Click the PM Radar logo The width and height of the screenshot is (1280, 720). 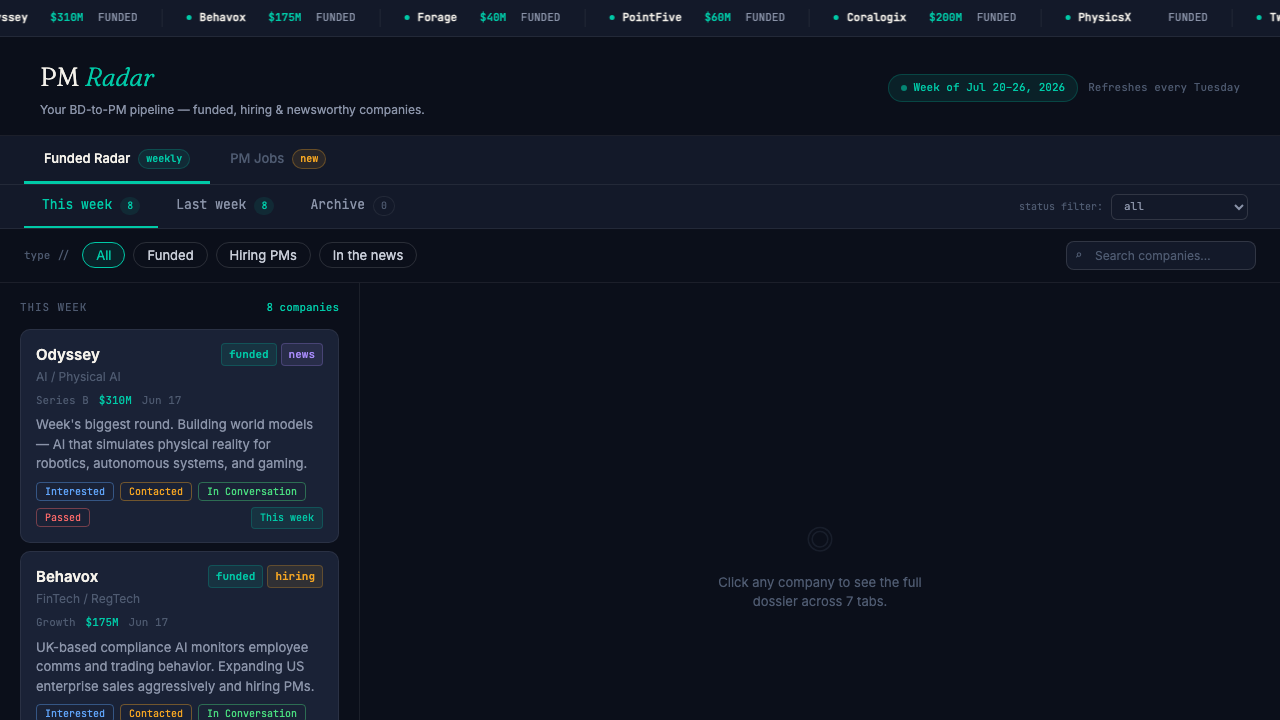97,77
